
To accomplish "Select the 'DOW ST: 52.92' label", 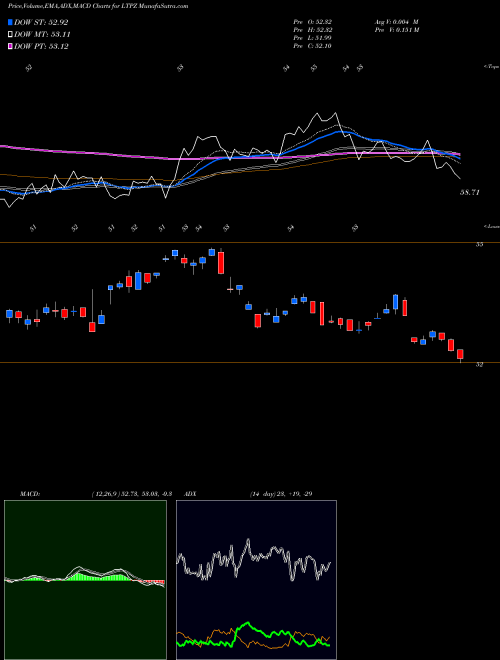I will click(41, 22).
